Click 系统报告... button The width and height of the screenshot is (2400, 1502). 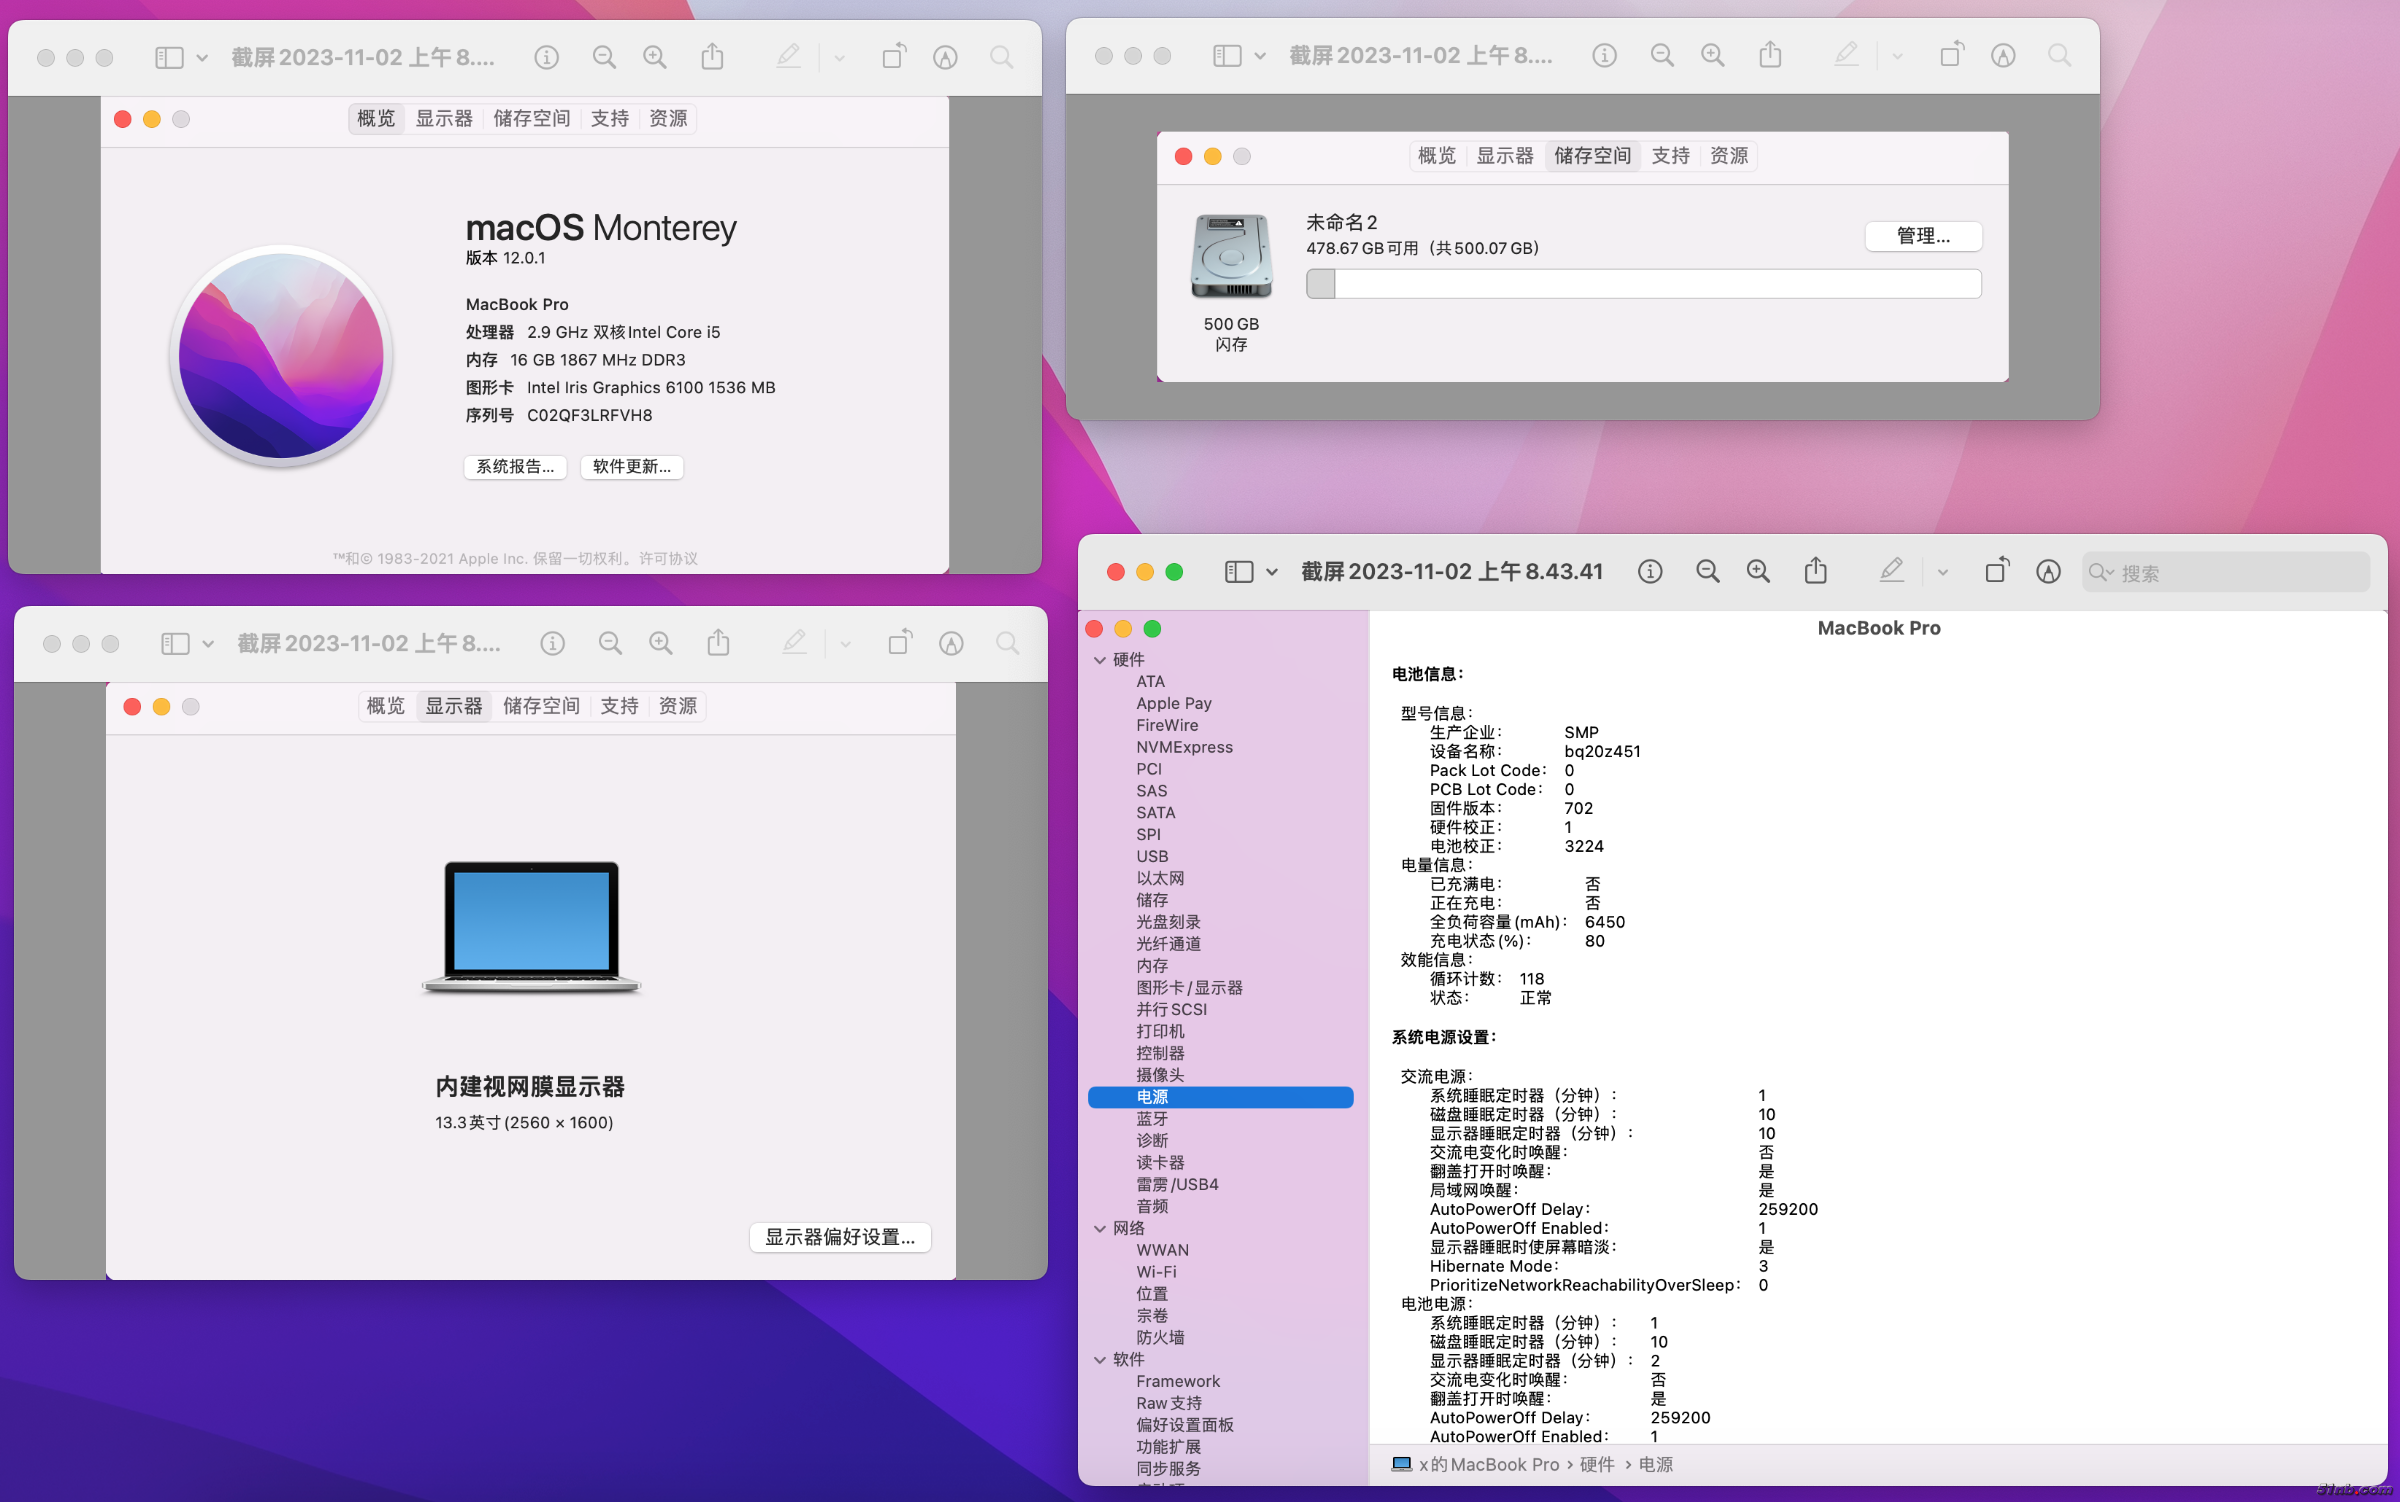click(x=515, y=466)
